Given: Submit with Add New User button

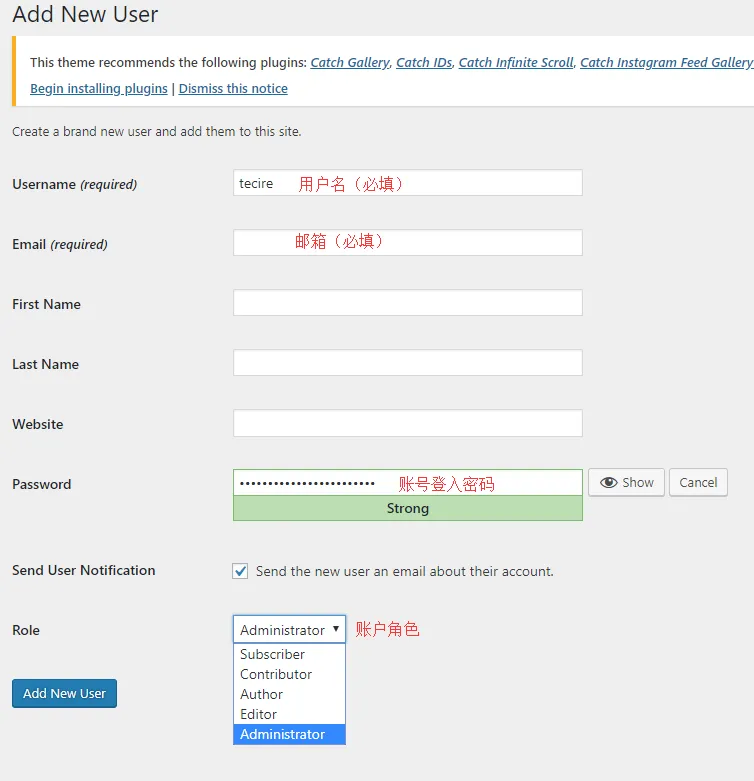Looking at the screenshot, I should pos(64,693).
